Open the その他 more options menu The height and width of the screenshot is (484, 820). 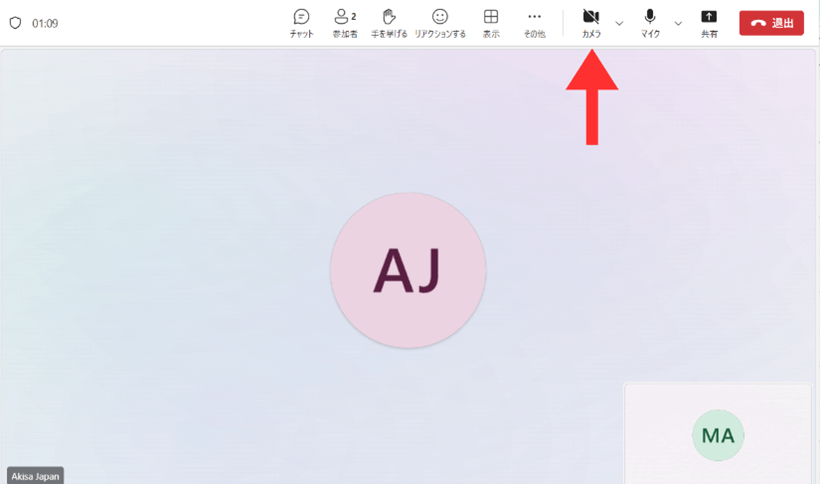534,24
